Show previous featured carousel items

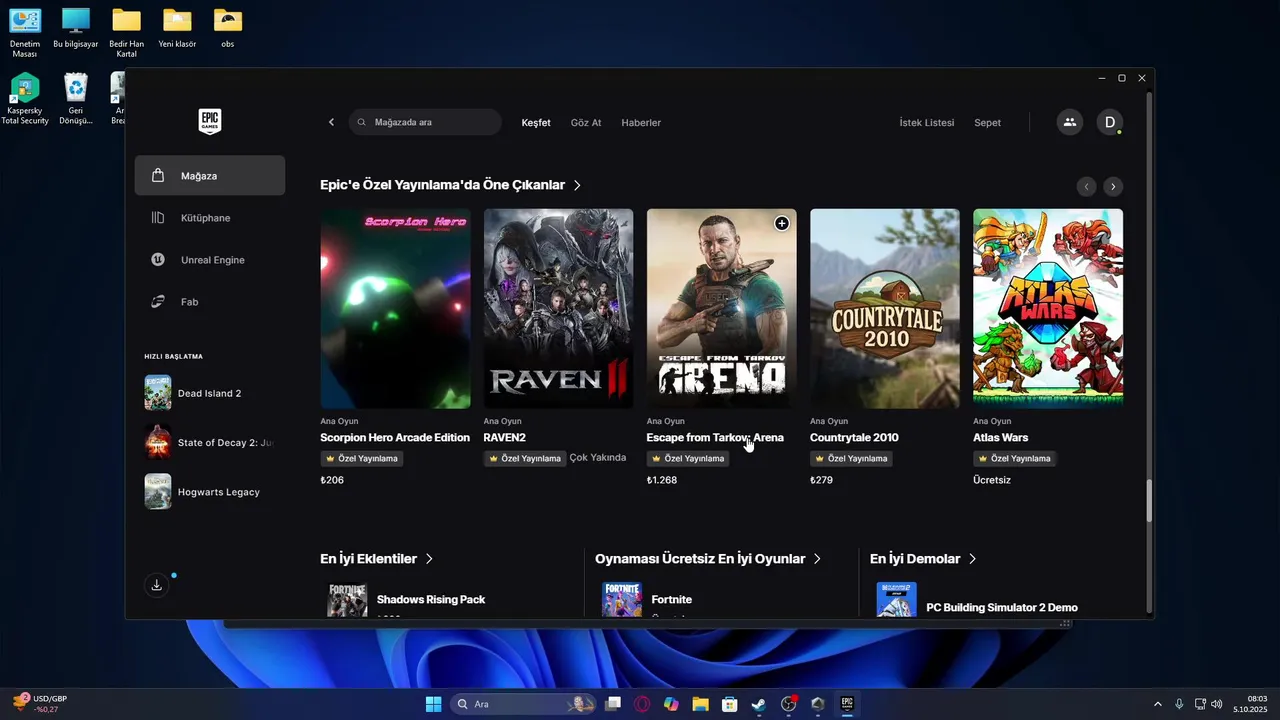[1086, 186]
